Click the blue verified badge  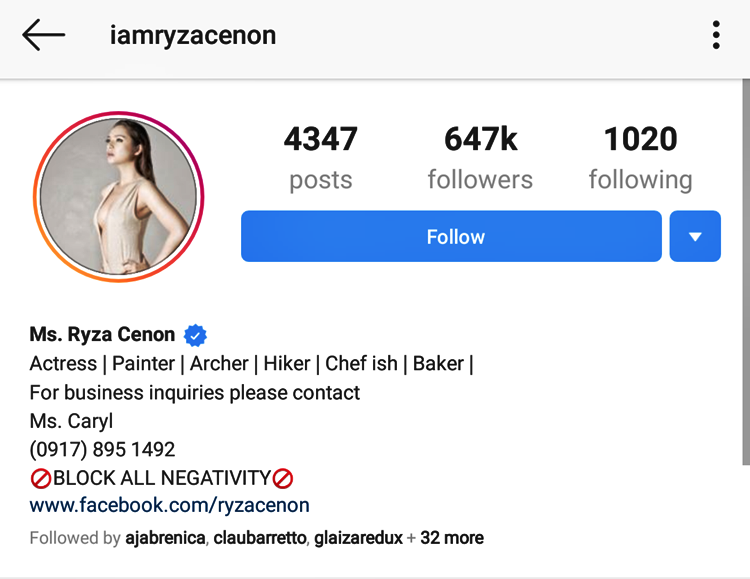pos(195,335)
